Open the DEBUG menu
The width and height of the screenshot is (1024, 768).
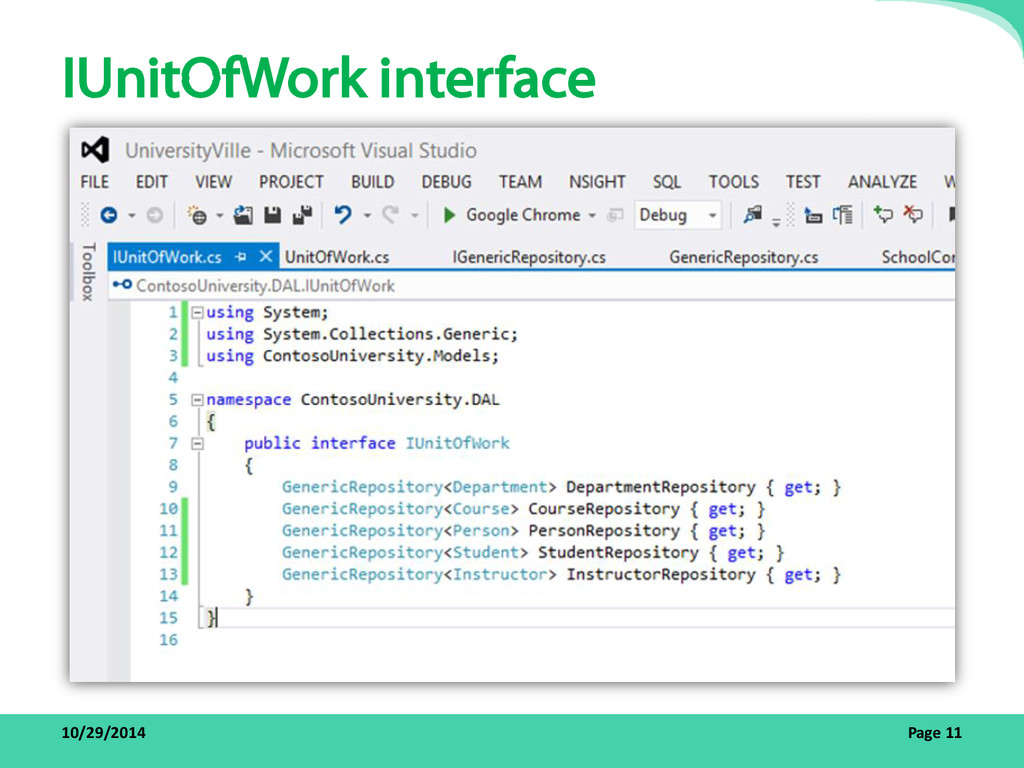(447, 182)
